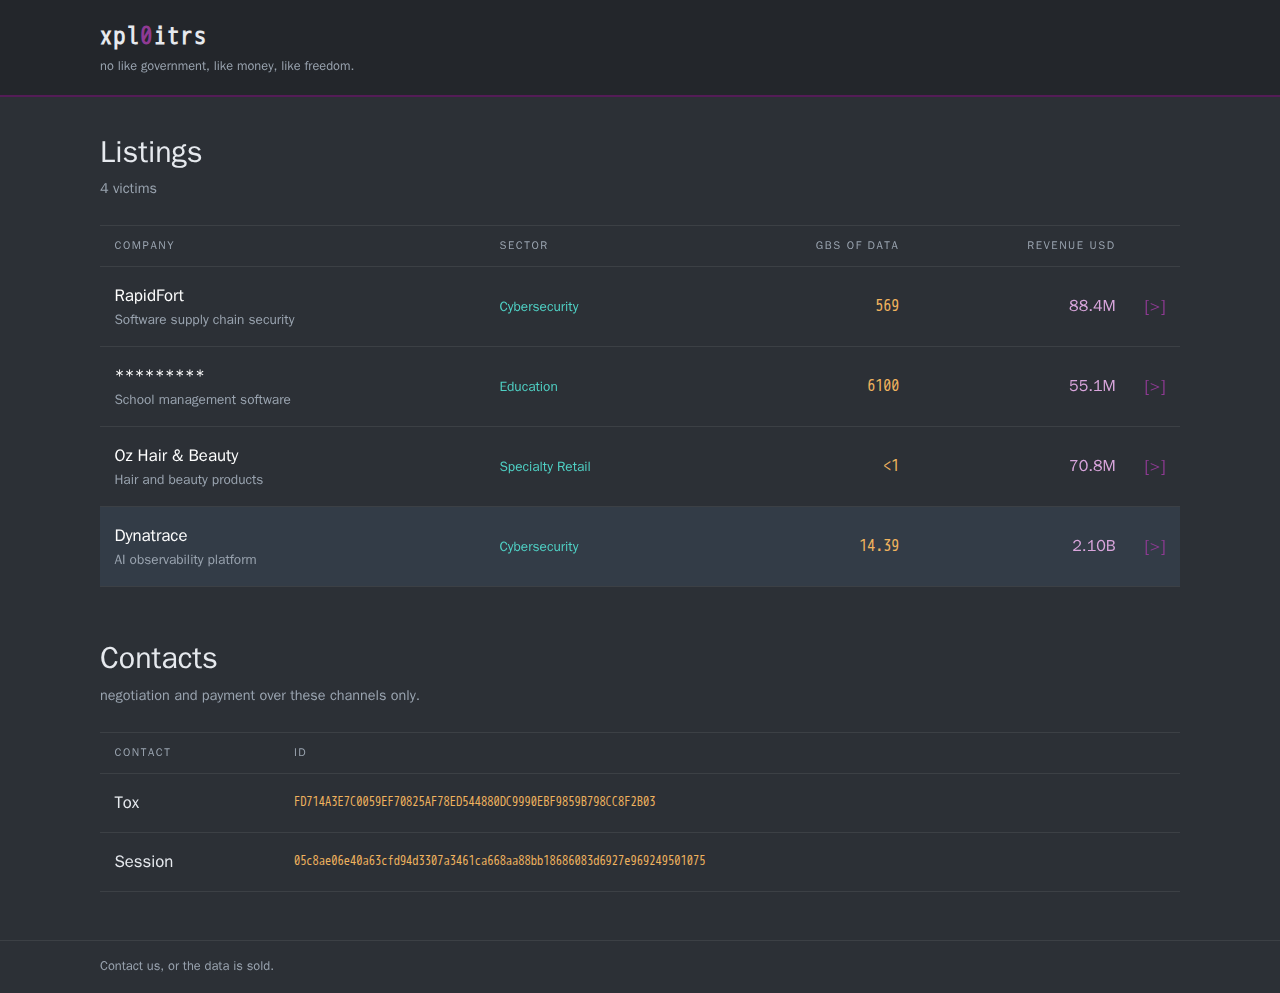The image size is (1280, 993).
Task: Select the 55.1M revenue value
Action: 1092,386
